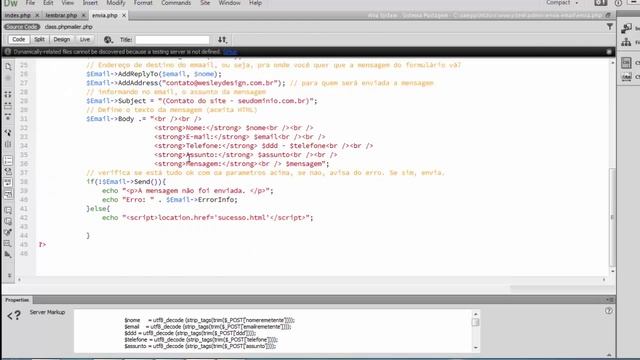This screenshot has height=360, width=640.
Task: Close the lembrar.php tab
Action: click(83, 15)
